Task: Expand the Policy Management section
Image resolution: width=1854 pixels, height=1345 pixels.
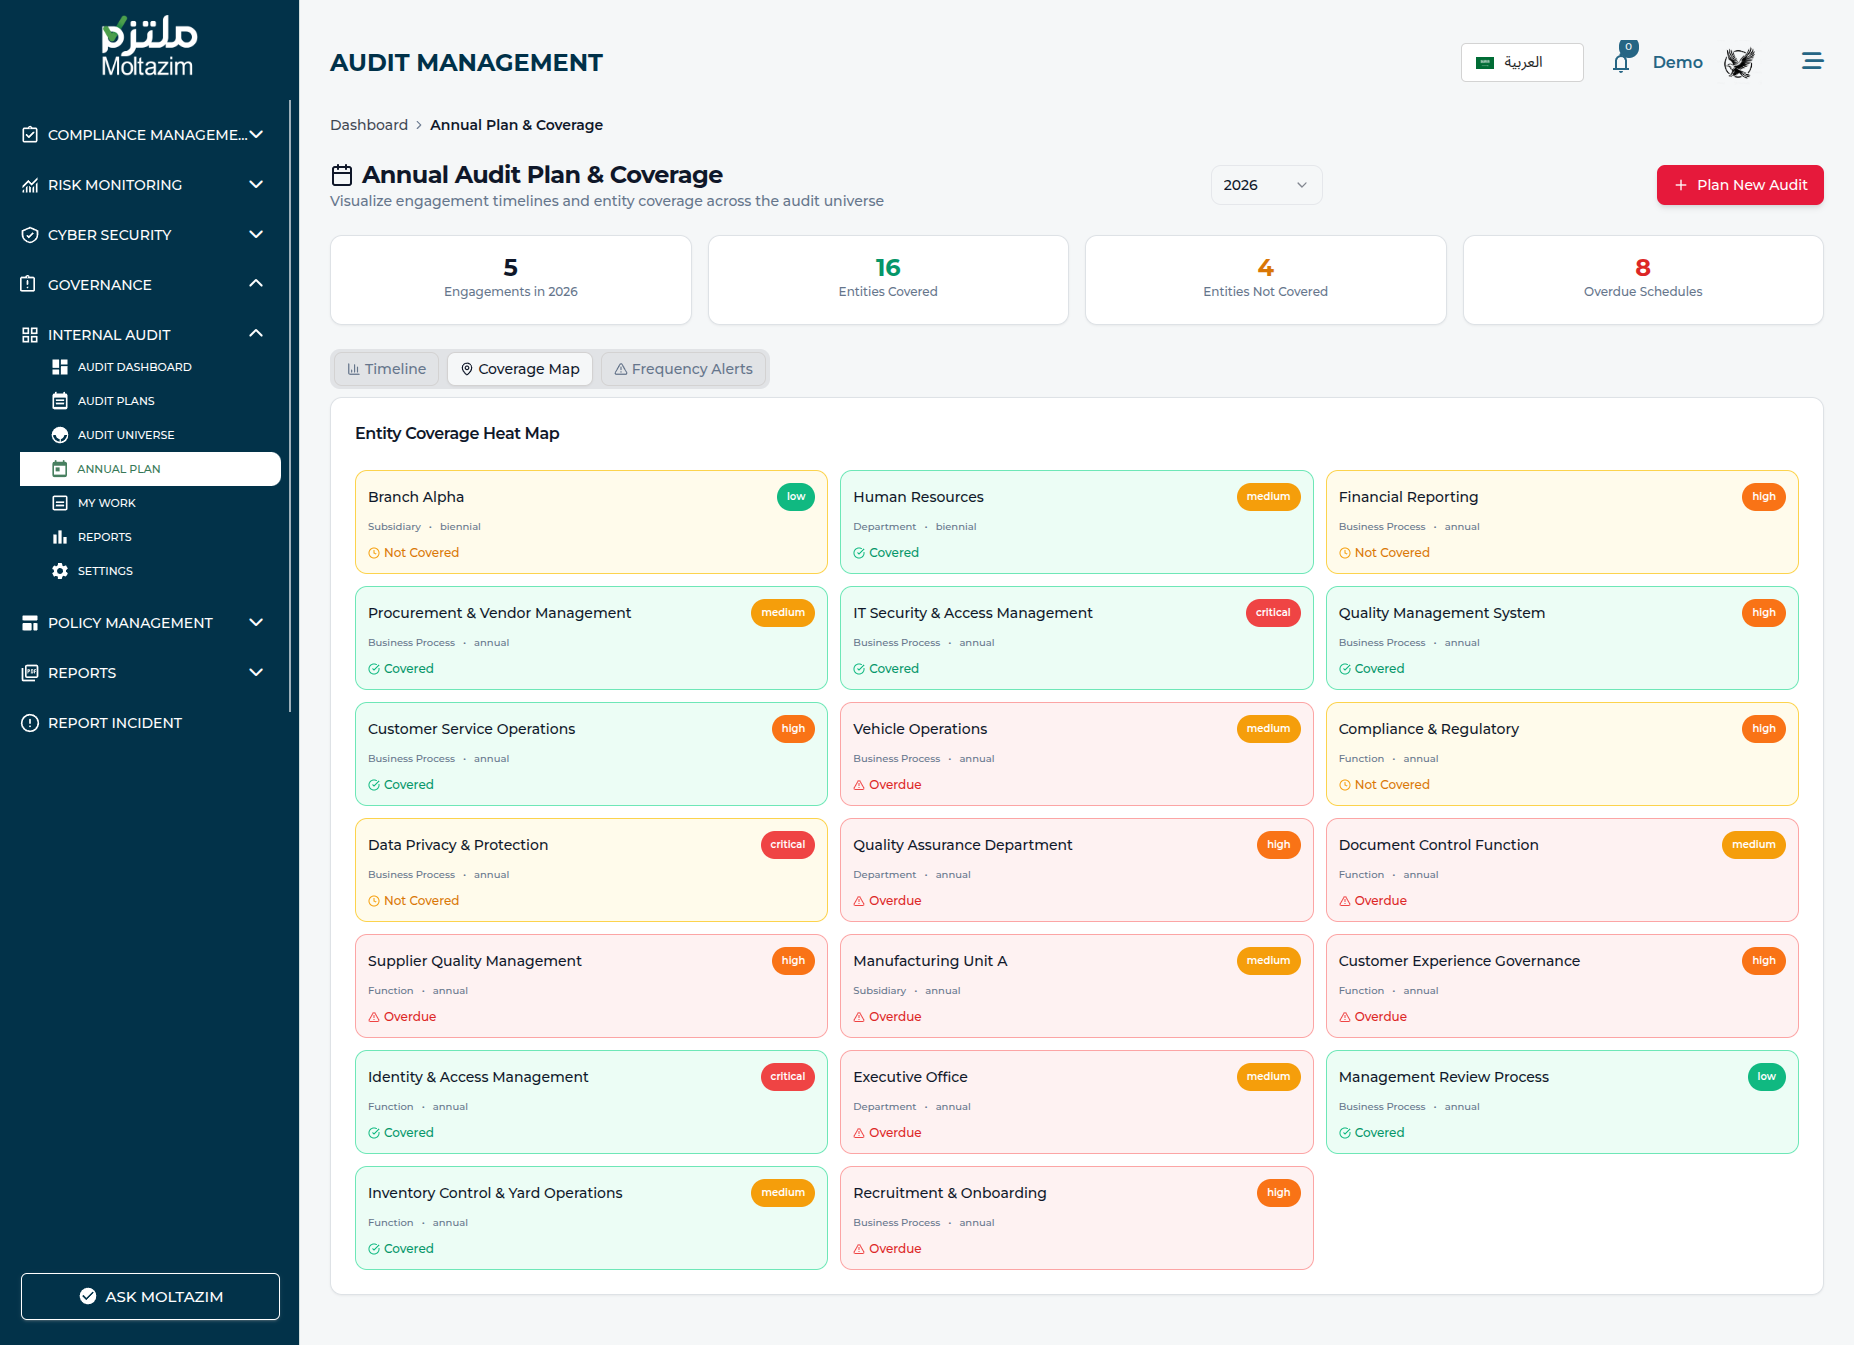Action: (145, 623)
